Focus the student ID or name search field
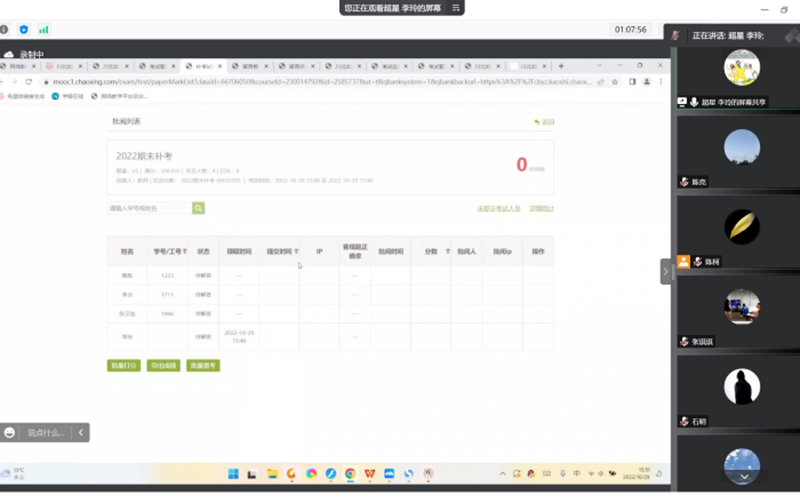 (149, 208)
